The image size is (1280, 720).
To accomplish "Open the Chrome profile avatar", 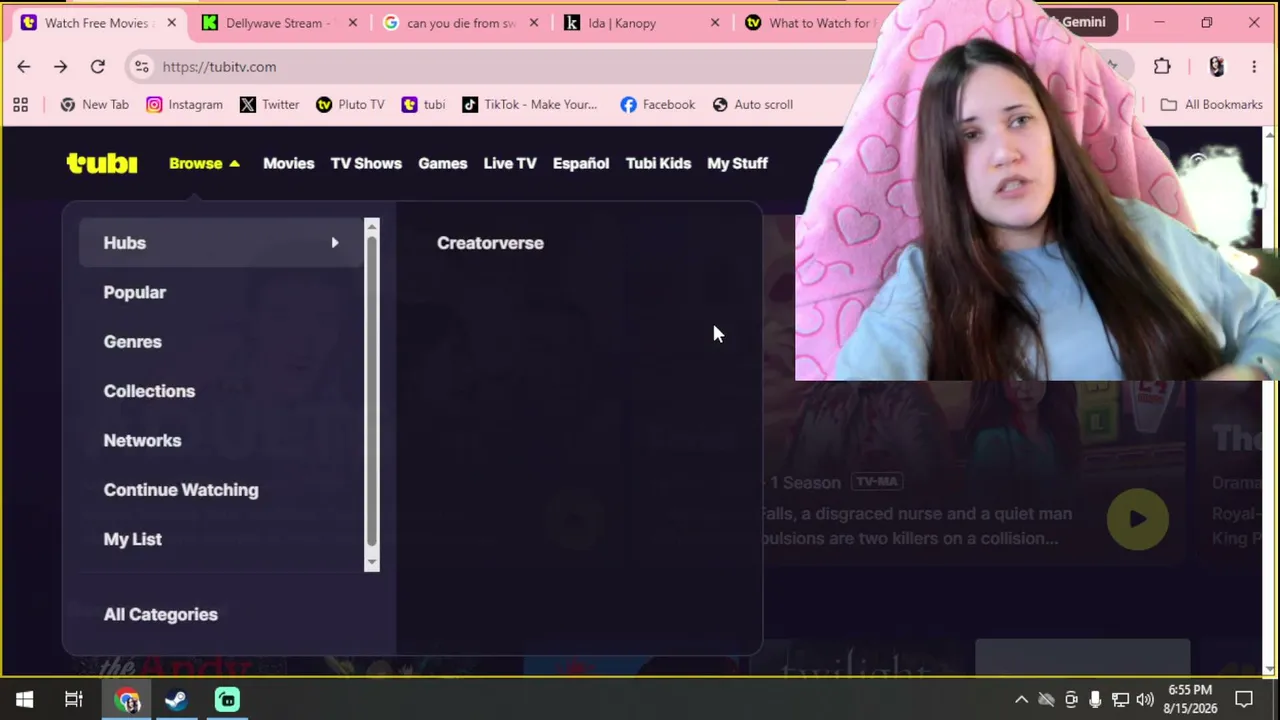I will [1216, 67].
